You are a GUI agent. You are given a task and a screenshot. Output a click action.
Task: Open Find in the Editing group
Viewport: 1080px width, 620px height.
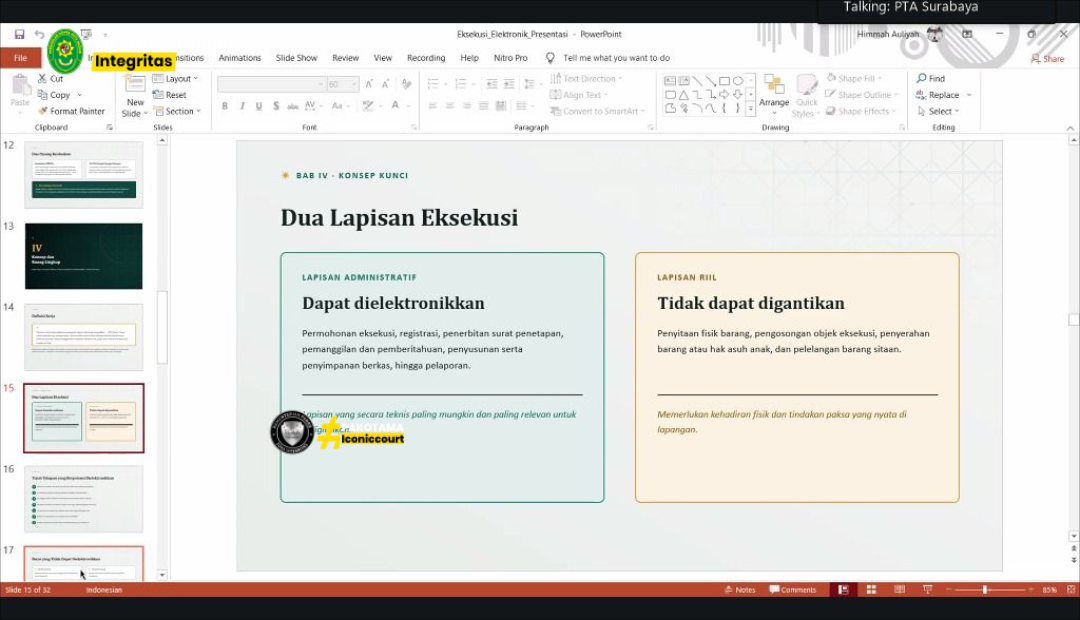pos(931,79)
